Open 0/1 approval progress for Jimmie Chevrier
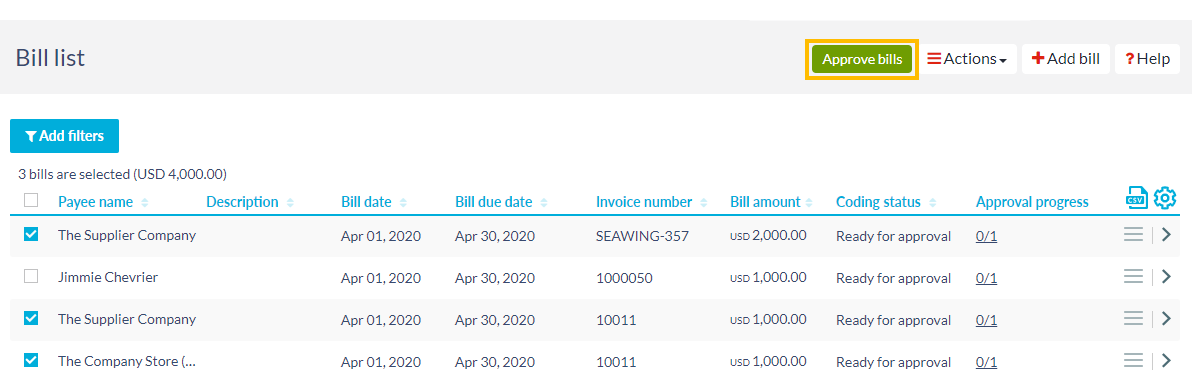This screenshot has height=391, width=1192. click(x=986, y=278)
